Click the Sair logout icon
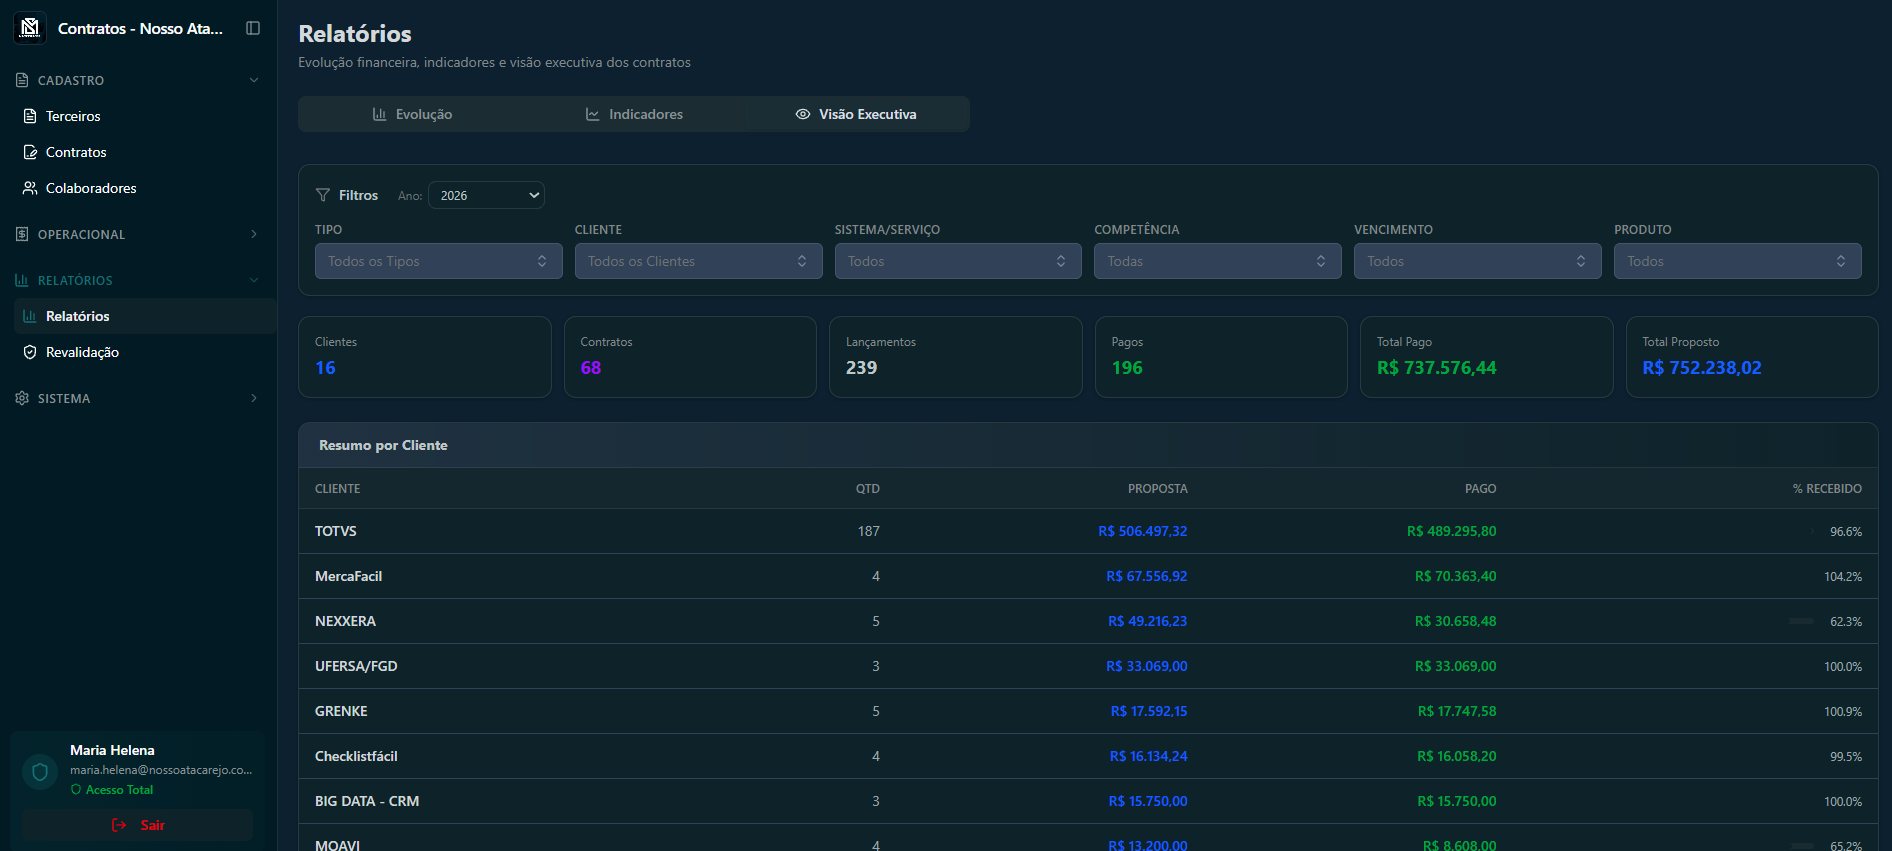Viewport: 1892px width, 851px height. [x=119, y=825]
